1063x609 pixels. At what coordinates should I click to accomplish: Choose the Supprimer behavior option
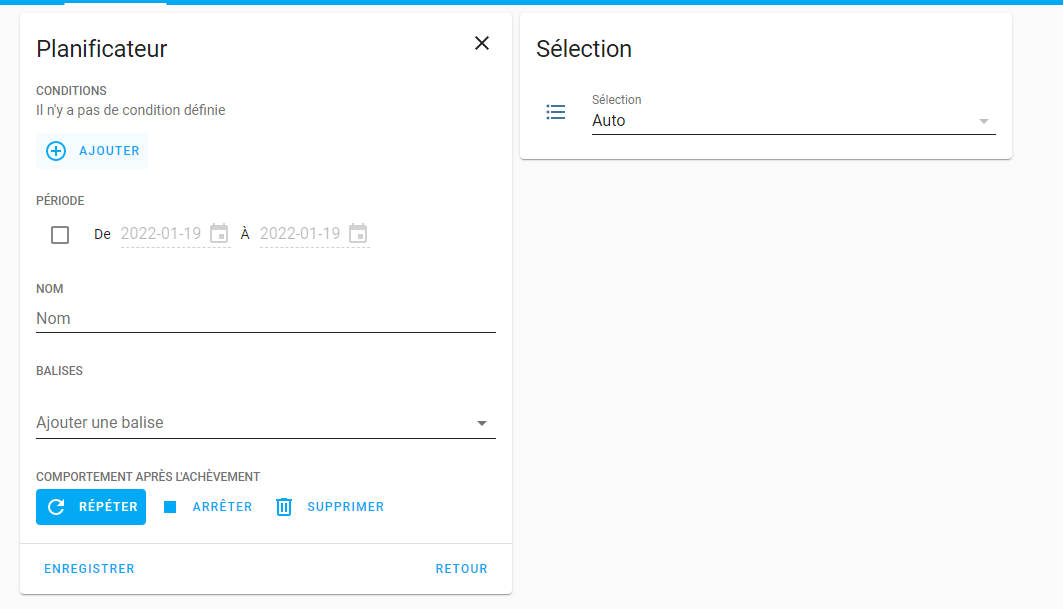(345, 507)
